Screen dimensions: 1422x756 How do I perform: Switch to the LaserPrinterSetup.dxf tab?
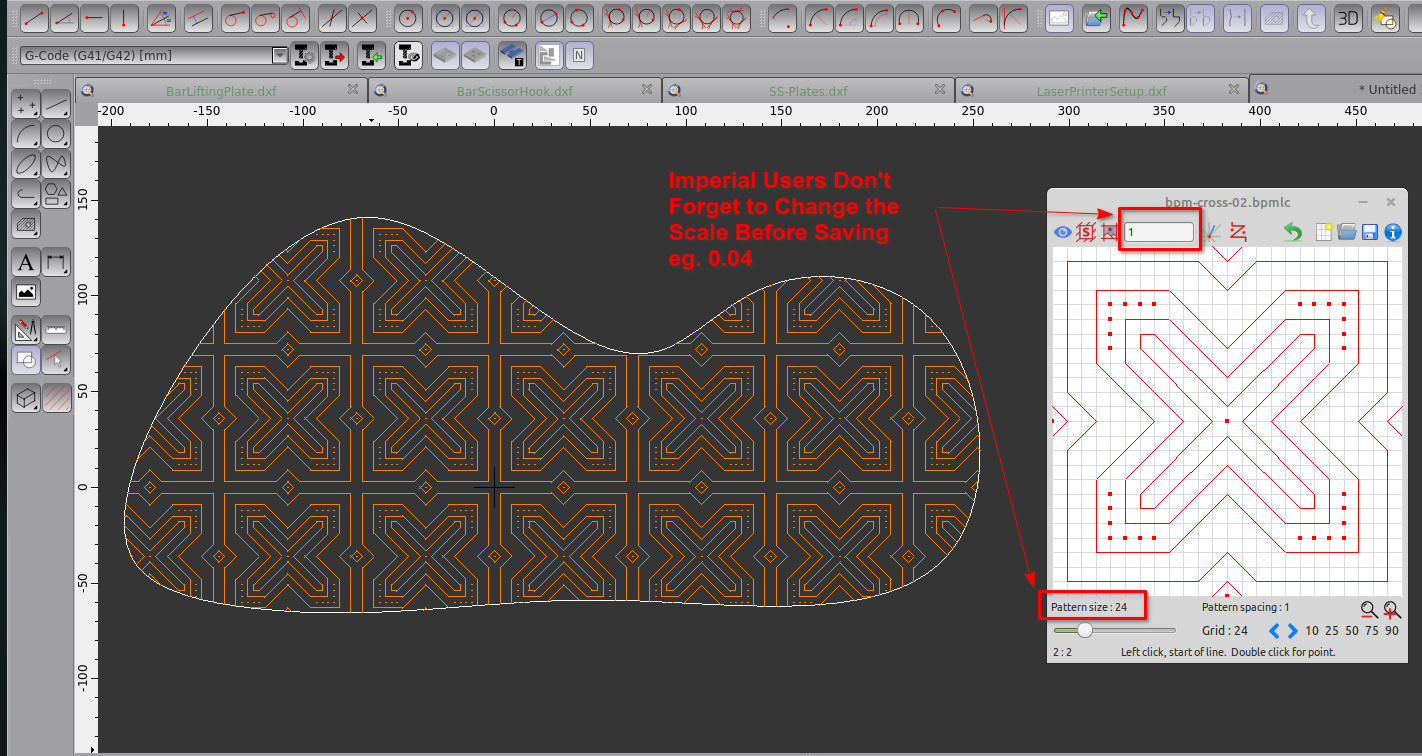(x=1101, y=91)
